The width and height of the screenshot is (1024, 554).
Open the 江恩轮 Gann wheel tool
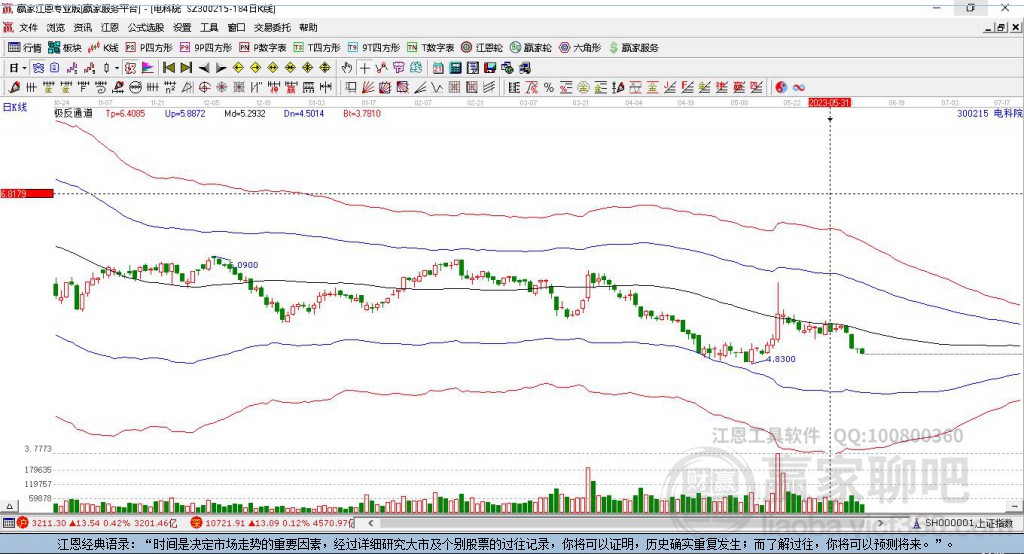482,48
